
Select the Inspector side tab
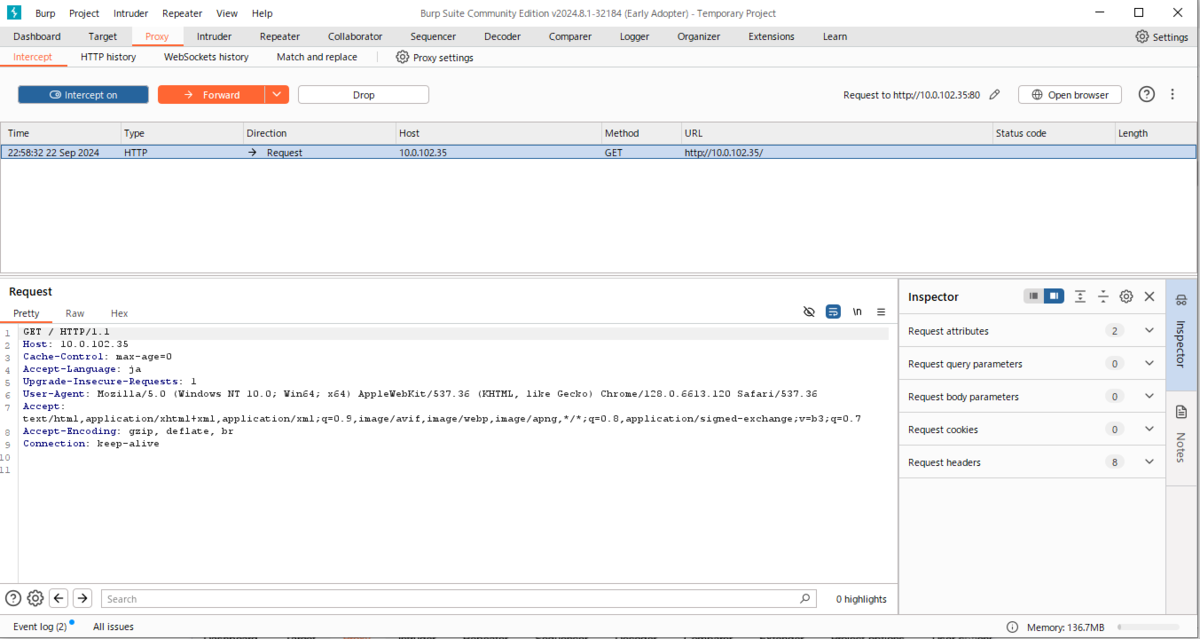[x=1181, y=335]
